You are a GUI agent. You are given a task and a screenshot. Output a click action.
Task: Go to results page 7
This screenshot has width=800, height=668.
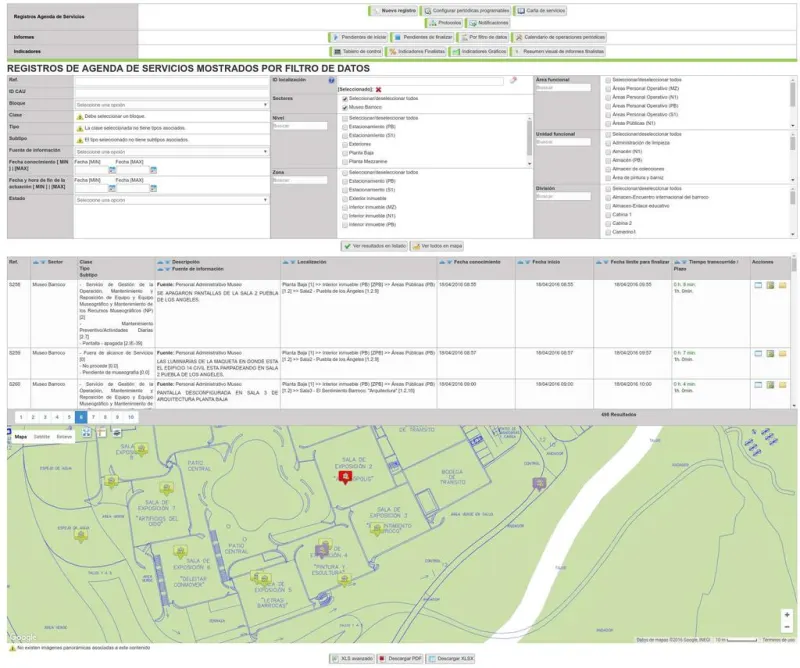(93, 417)
